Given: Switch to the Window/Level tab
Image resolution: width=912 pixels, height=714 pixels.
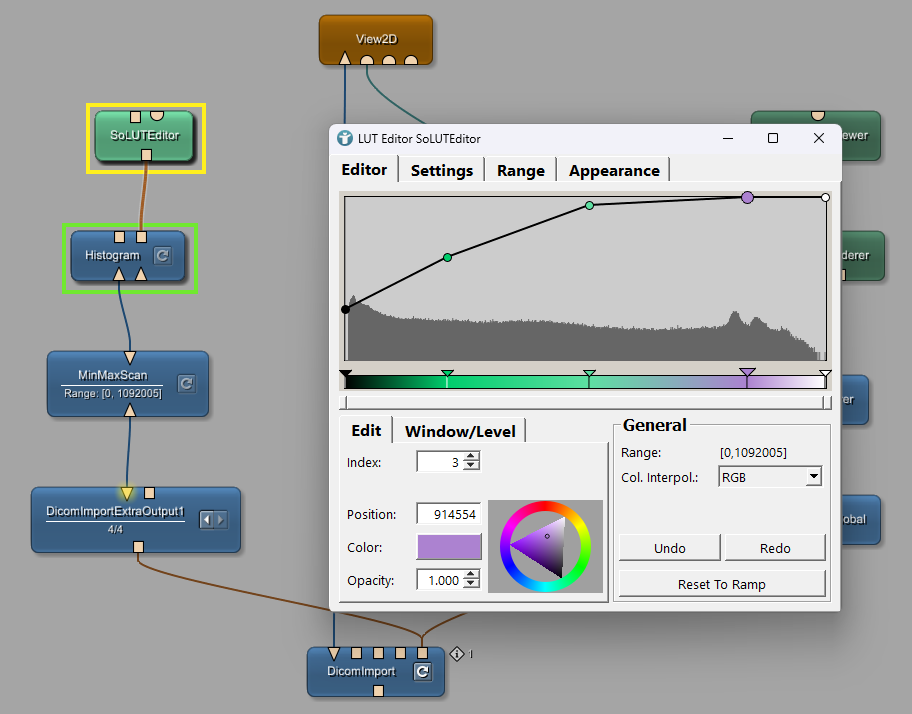Looking at the screenshot, I should 460,431.
